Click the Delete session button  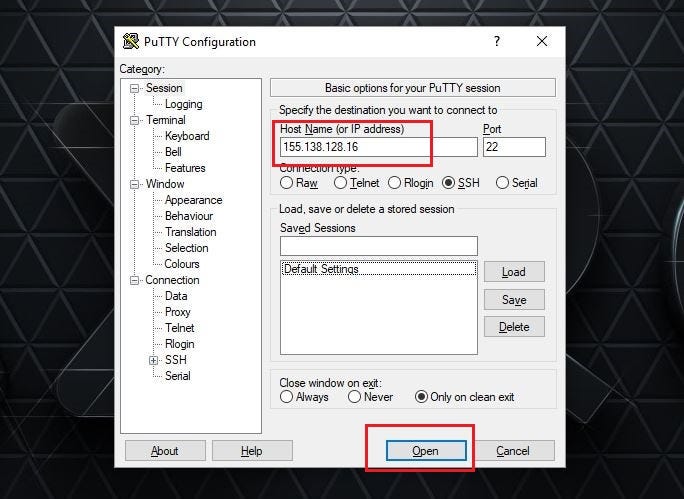[x=514, y=327]
